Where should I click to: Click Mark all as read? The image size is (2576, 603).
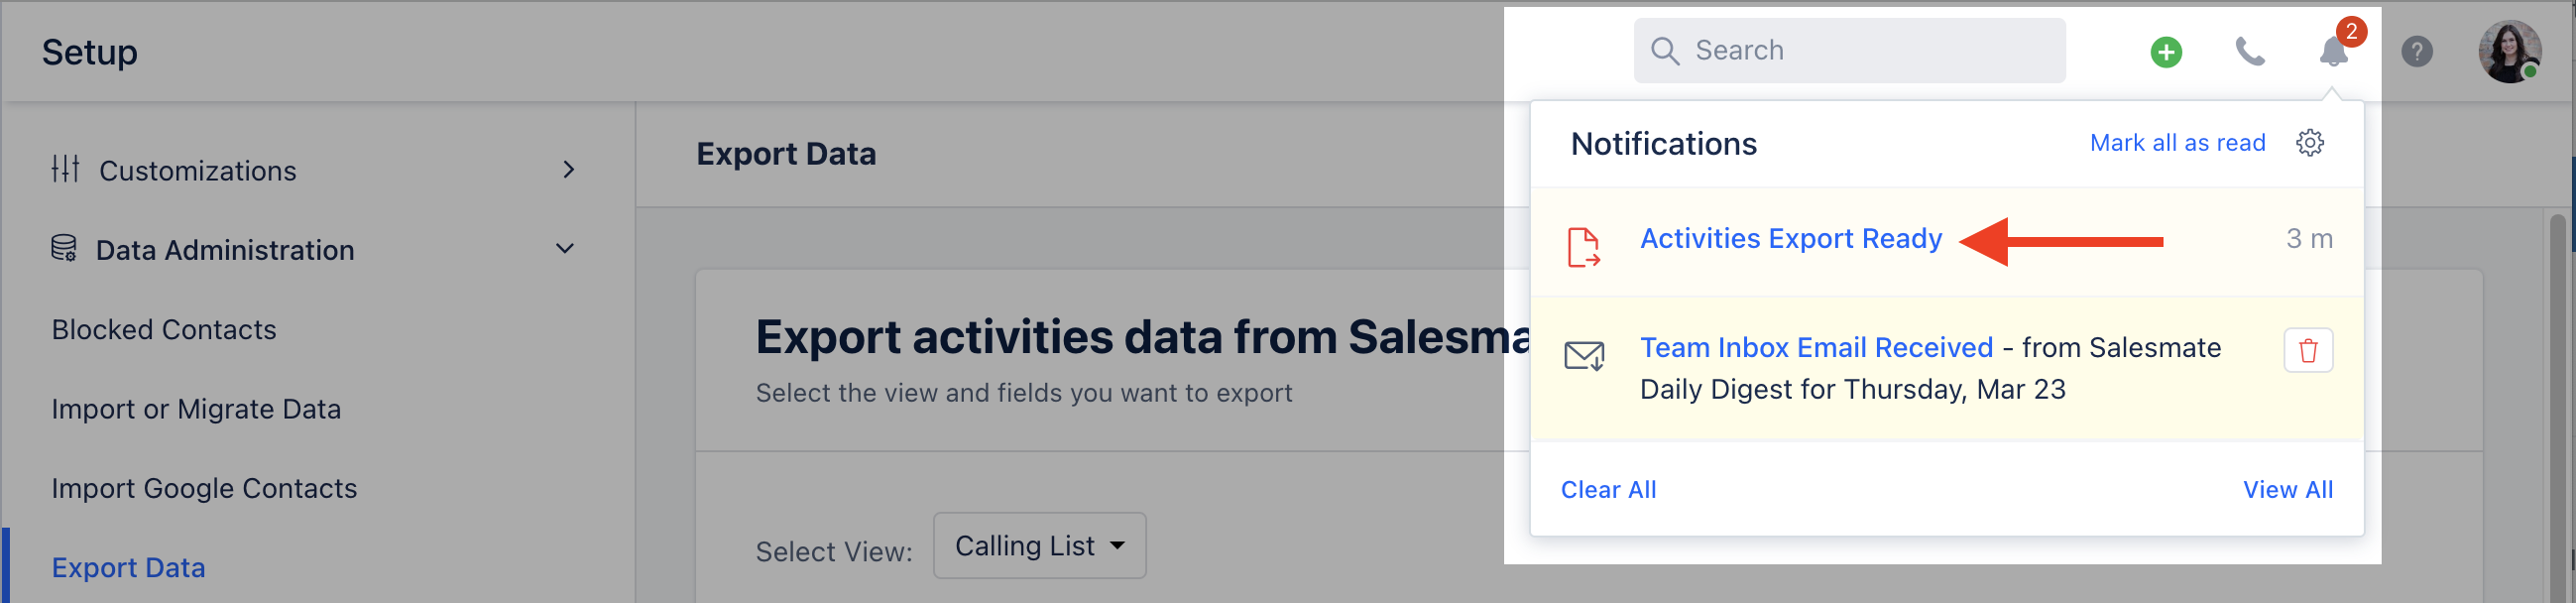click(x=2177, y=143)
